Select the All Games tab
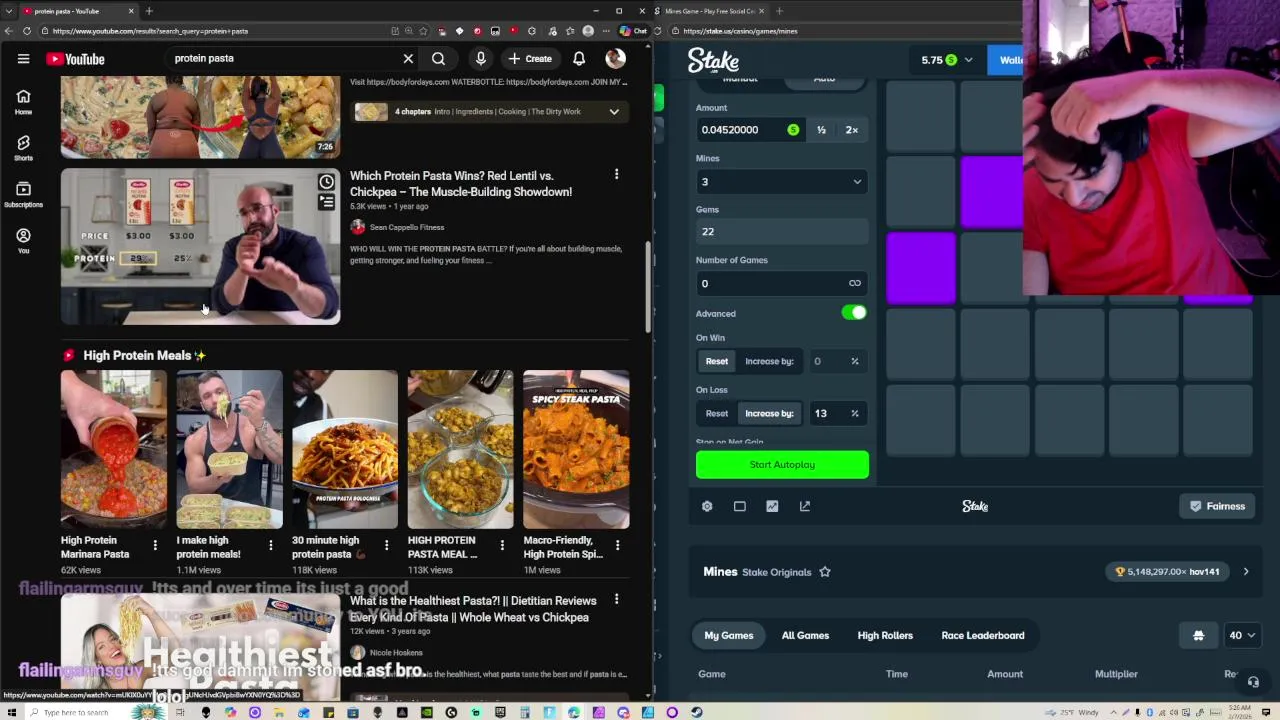The width and height of the screenshot is (1280, 720). [805, 635]
